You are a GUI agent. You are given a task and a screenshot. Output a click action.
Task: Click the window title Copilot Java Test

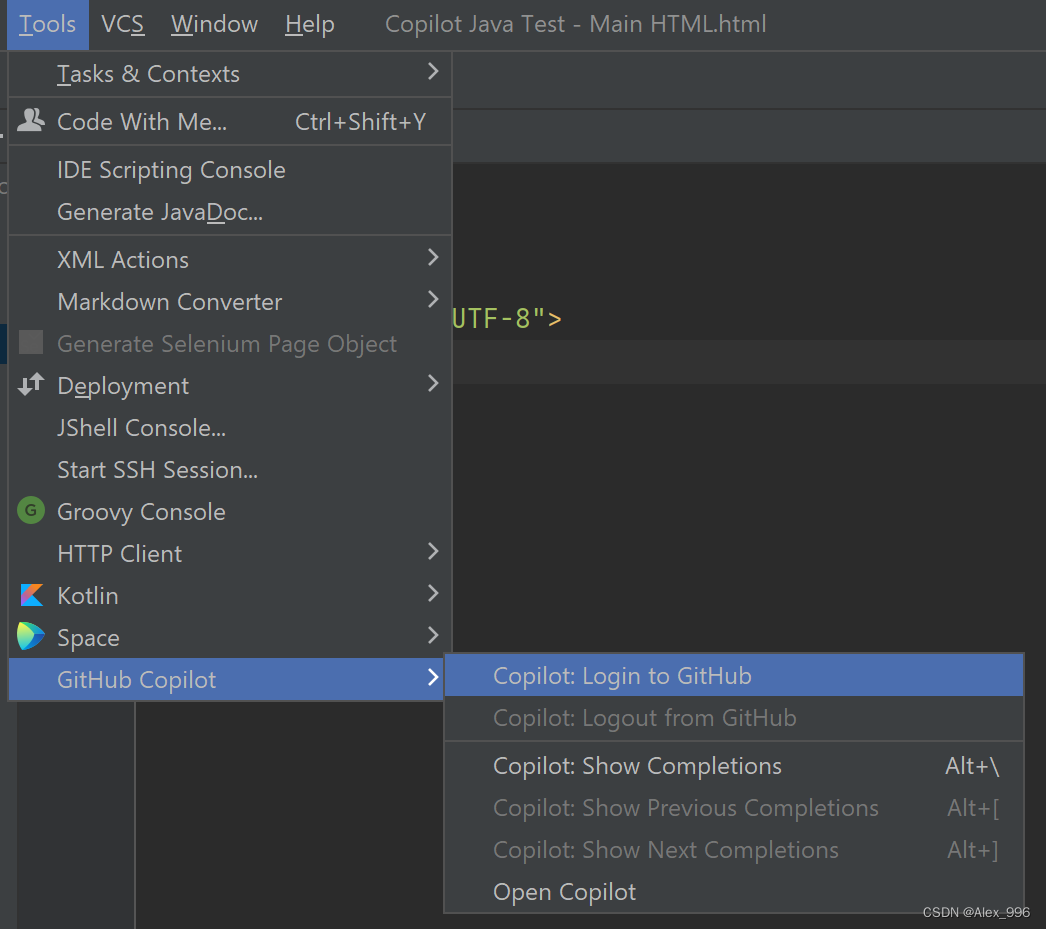pyautogui.click(x=575, y=24)
